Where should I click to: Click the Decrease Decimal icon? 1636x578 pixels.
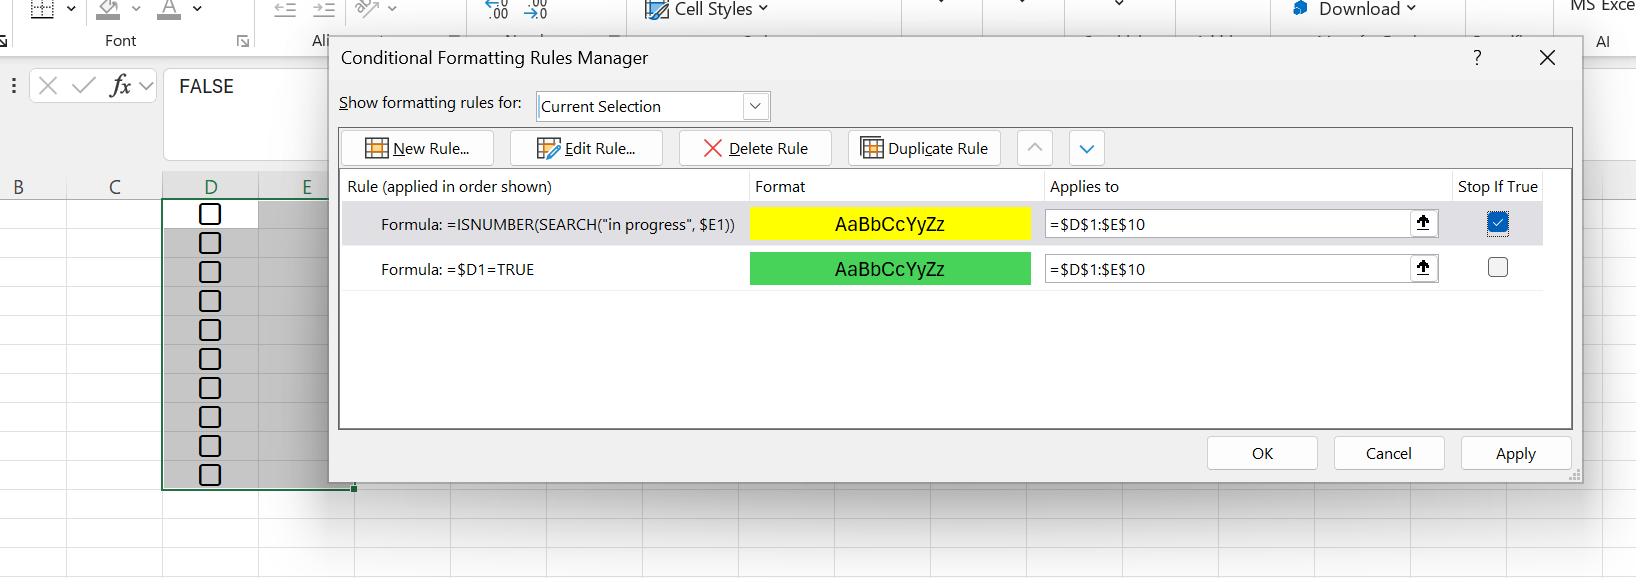[x=536, y=10]
